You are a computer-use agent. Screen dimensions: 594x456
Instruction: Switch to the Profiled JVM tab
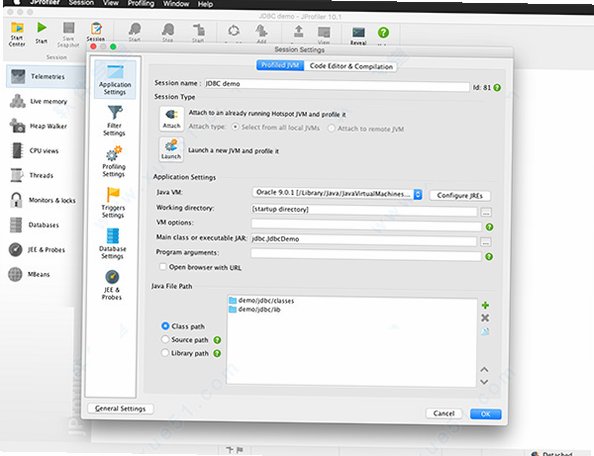pyautogui.click(x=280, y=65)
